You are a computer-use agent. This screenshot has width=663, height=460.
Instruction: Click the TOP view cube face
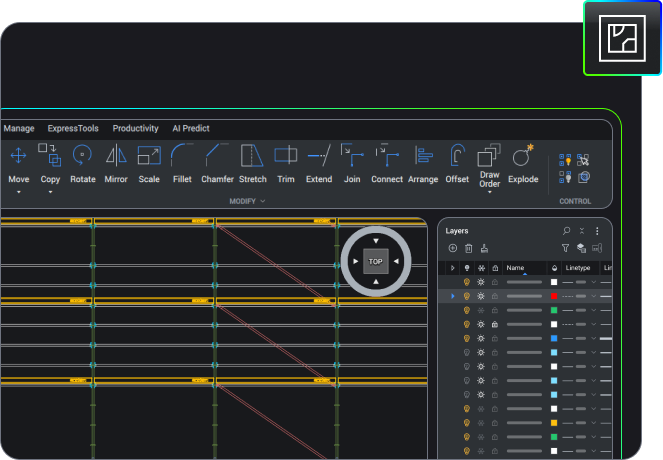tap(375, 262)
